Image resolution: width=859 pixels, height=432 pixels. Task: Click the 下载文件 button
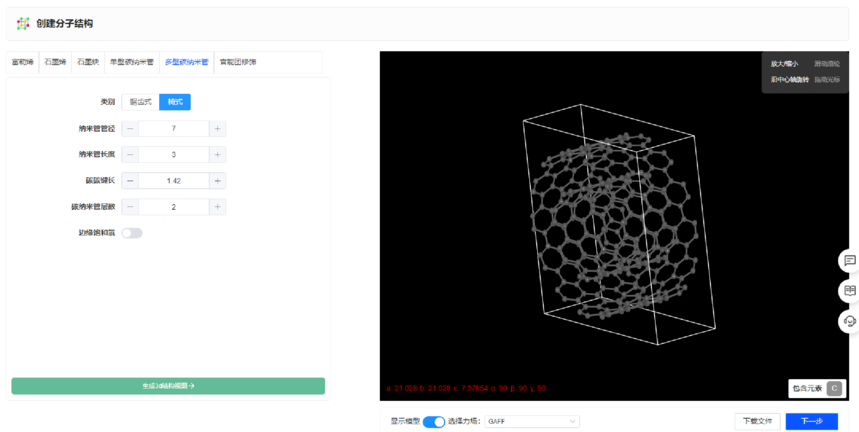756,422
